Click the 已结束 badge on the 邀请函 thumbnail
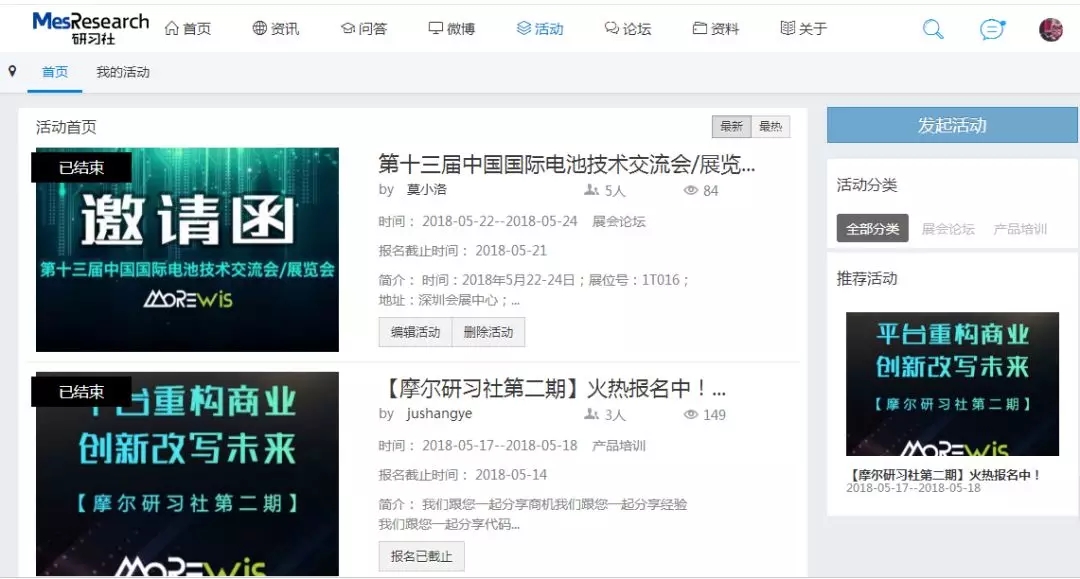Image resolution: width=1080 pixels, height=579 pixels. 81,167
